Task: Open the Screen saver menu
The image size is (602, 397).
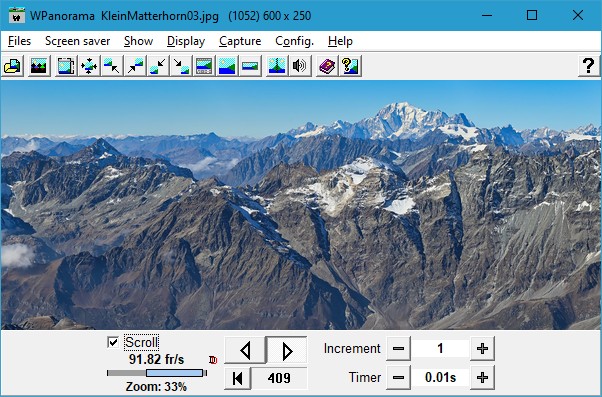Action: click(x=78, y=41)
